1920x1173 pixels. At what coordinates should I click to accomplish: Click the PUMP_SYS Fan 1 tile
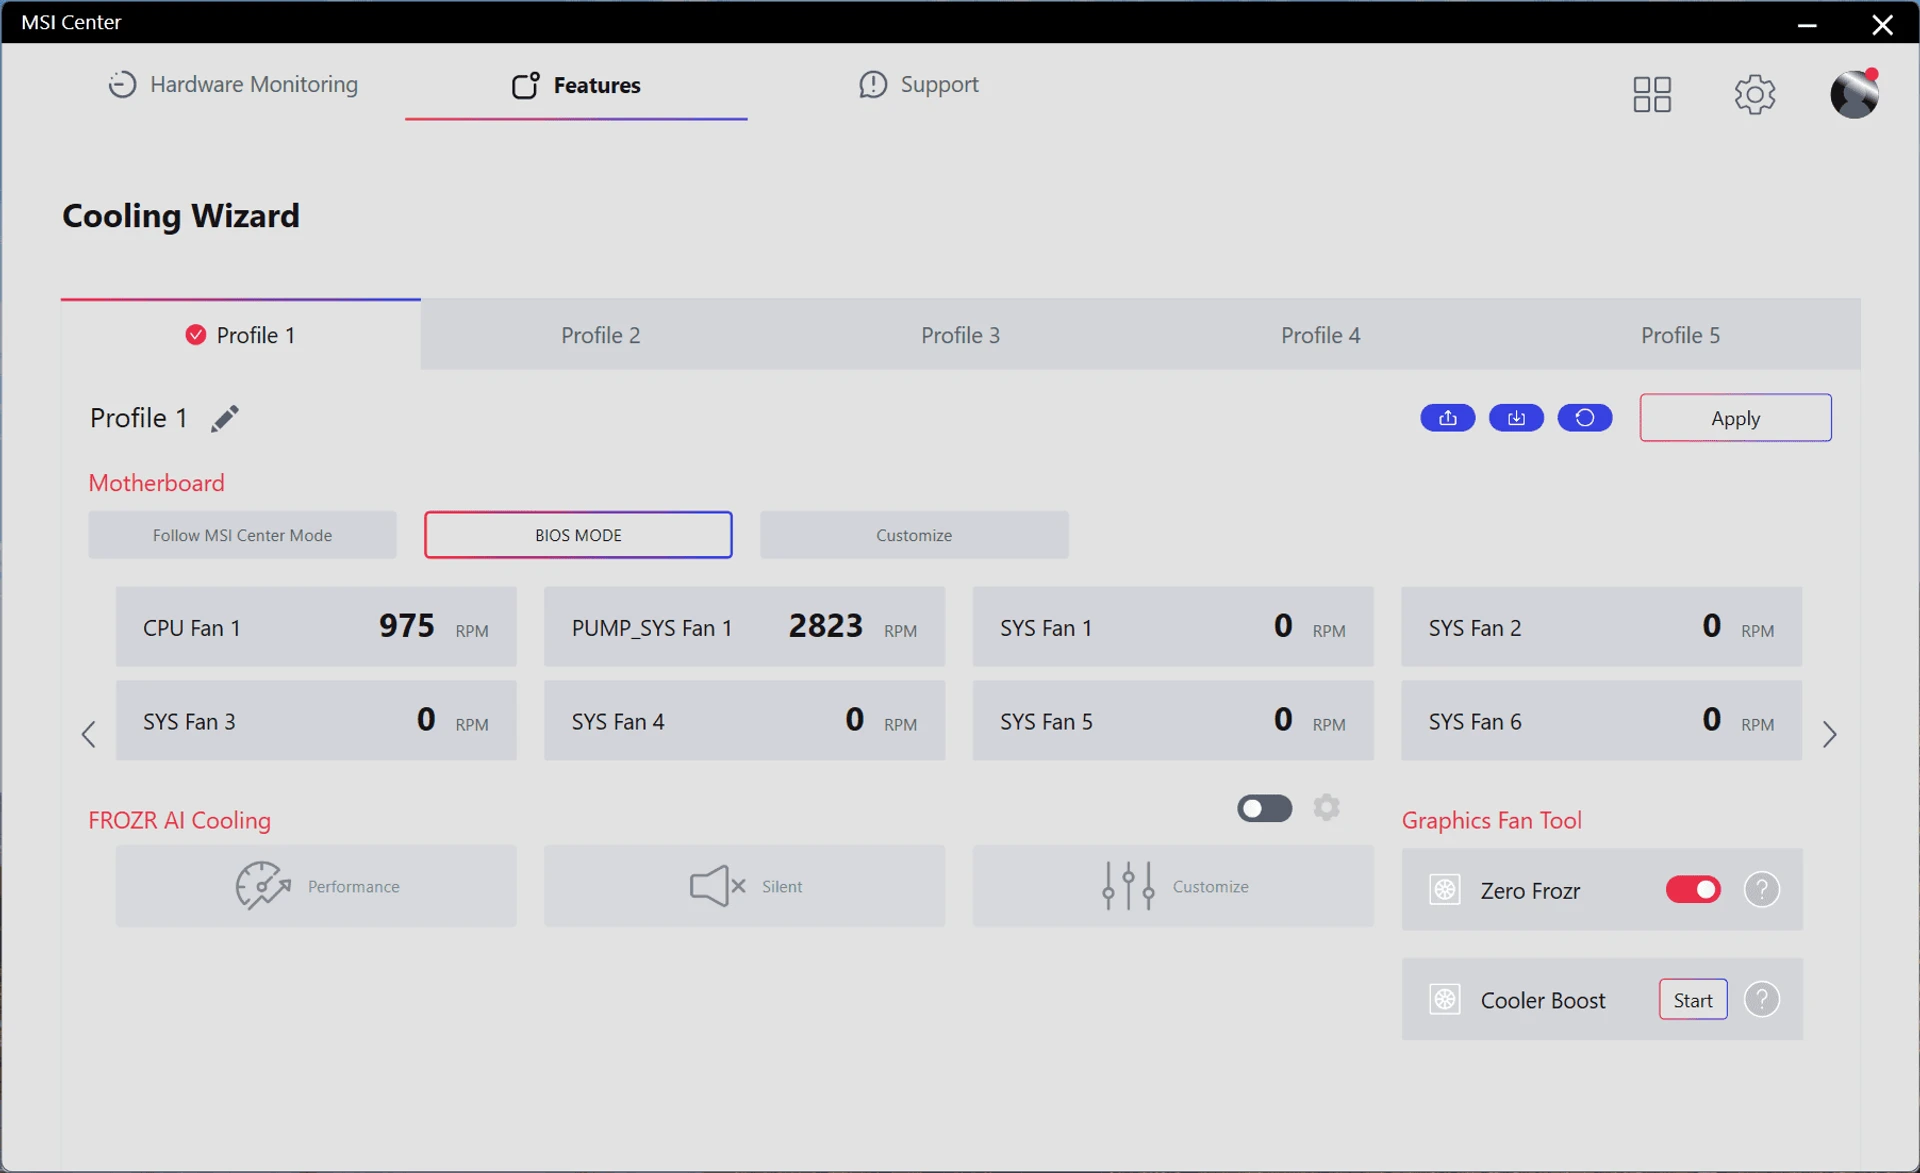(744, 627)
